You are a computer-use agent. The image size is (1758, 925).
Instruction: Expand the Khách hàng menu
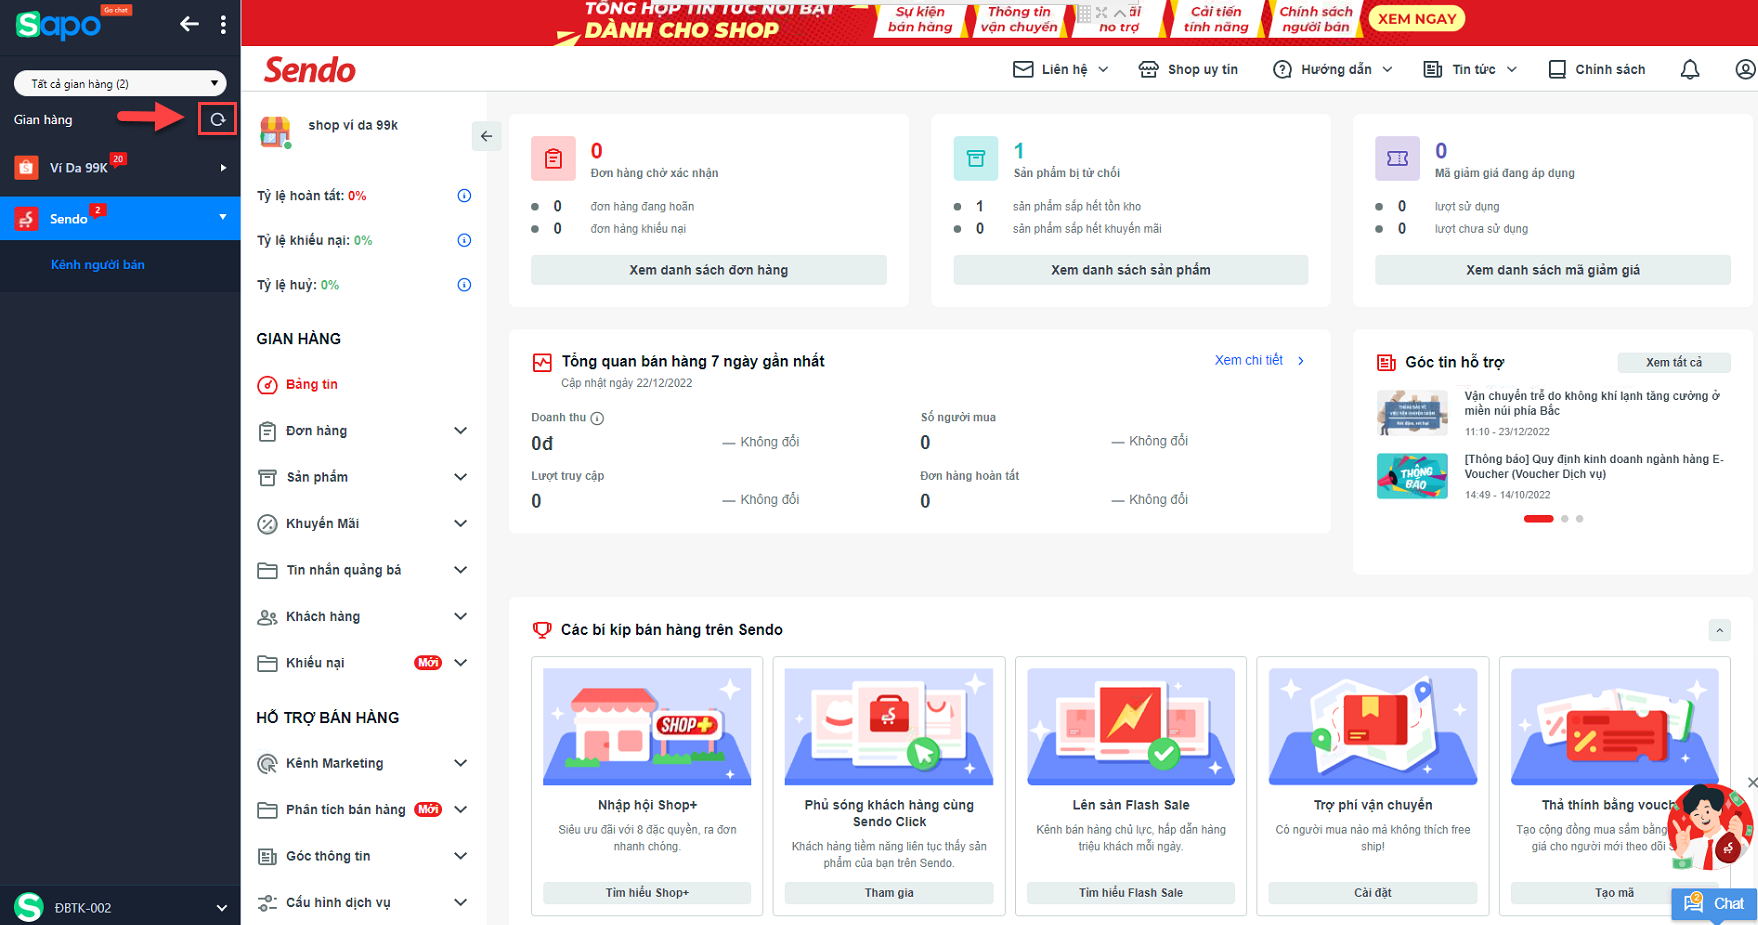[x=460, y=616]
